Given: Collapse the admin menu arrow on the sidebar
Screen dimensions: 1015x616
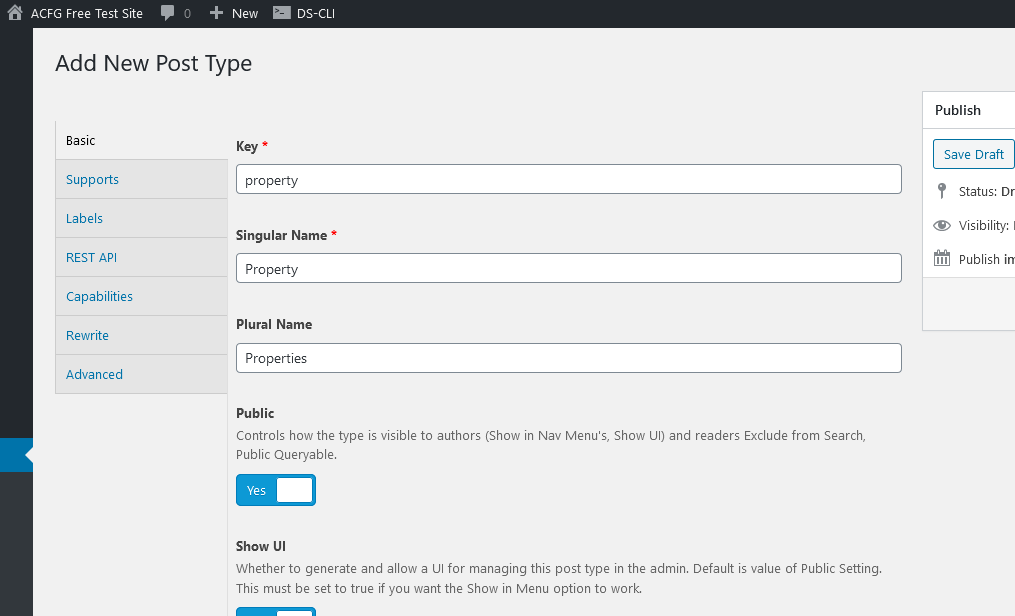Looking at the screenshot, I should click(28, 455).
